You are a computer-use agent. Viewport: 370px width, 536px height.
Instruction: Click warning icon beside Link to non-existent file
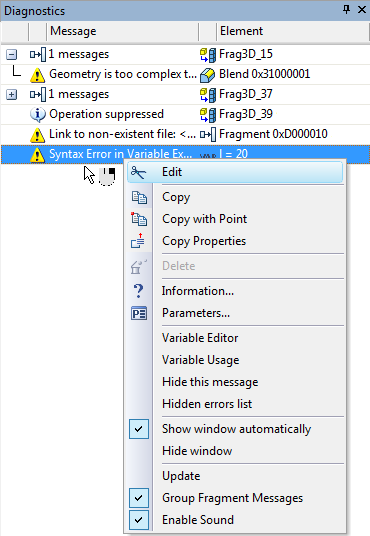(37, 135)
